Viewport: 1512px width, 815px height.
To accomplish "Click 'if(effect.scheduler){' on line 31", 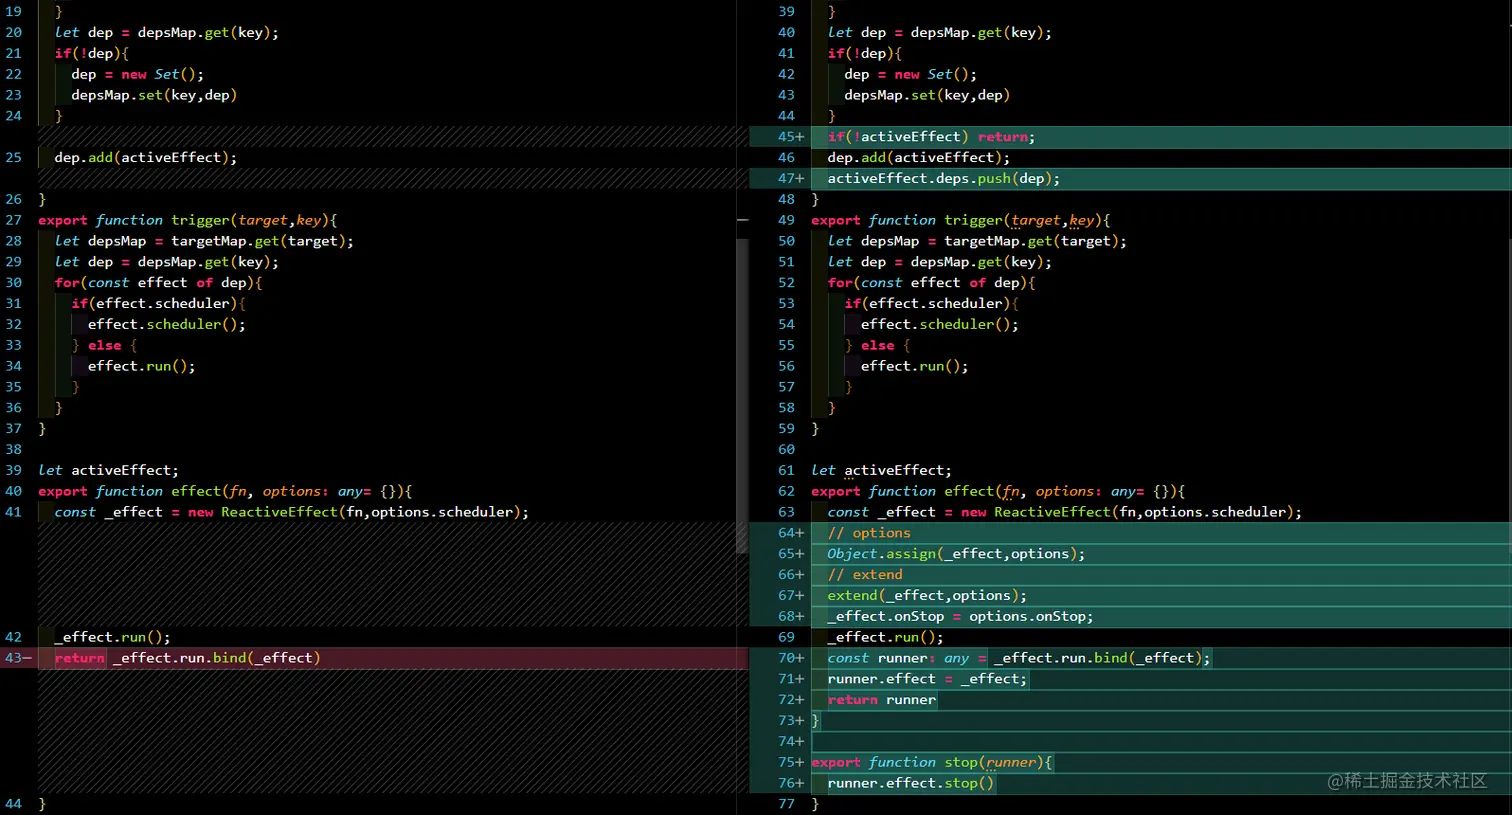I will point(158,304).
